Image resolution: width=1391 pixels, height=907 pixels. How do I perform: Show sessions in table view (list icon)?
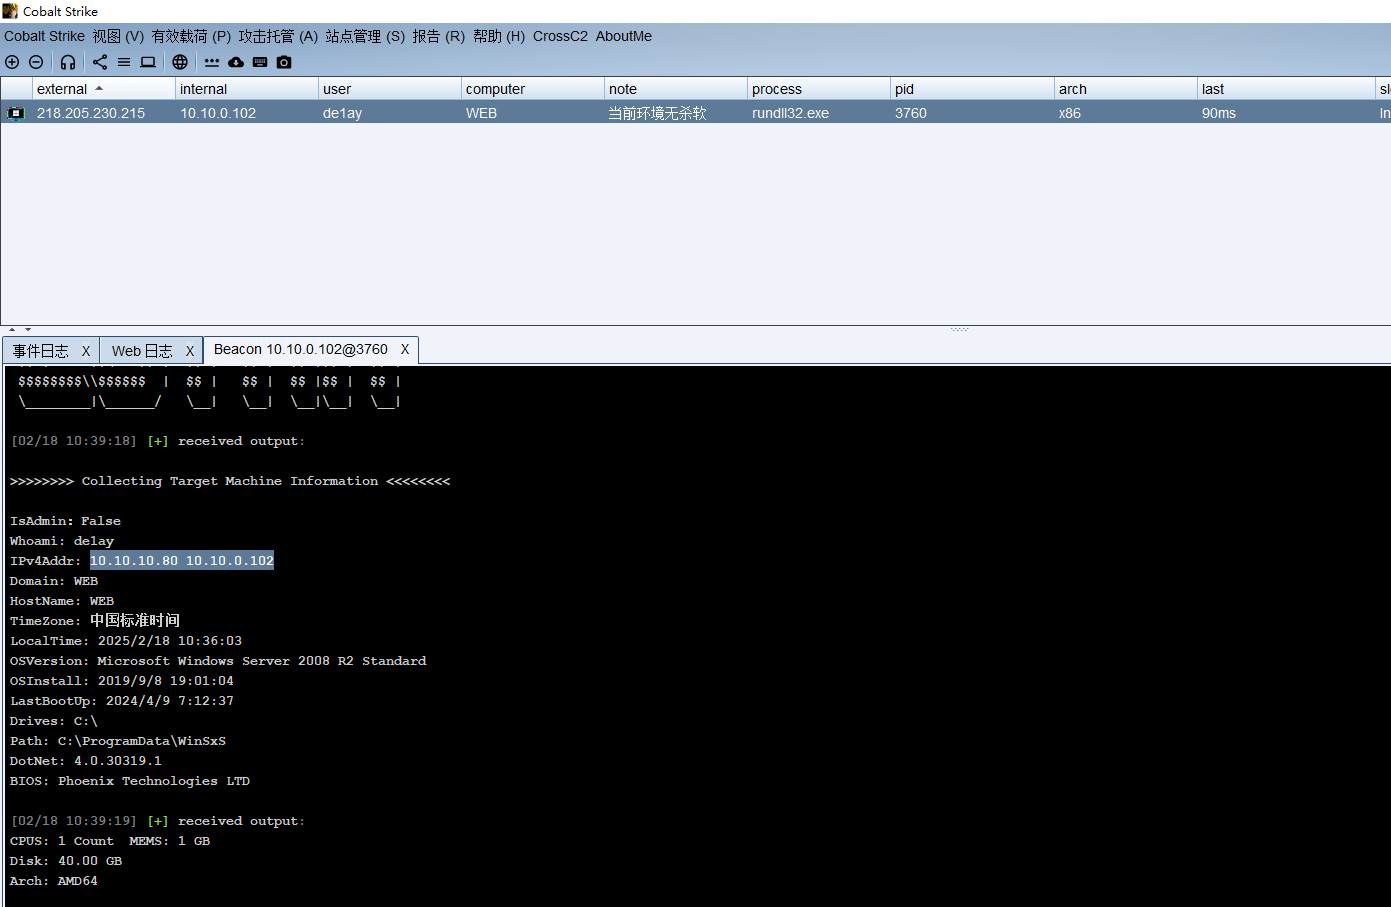click(124, 62)
